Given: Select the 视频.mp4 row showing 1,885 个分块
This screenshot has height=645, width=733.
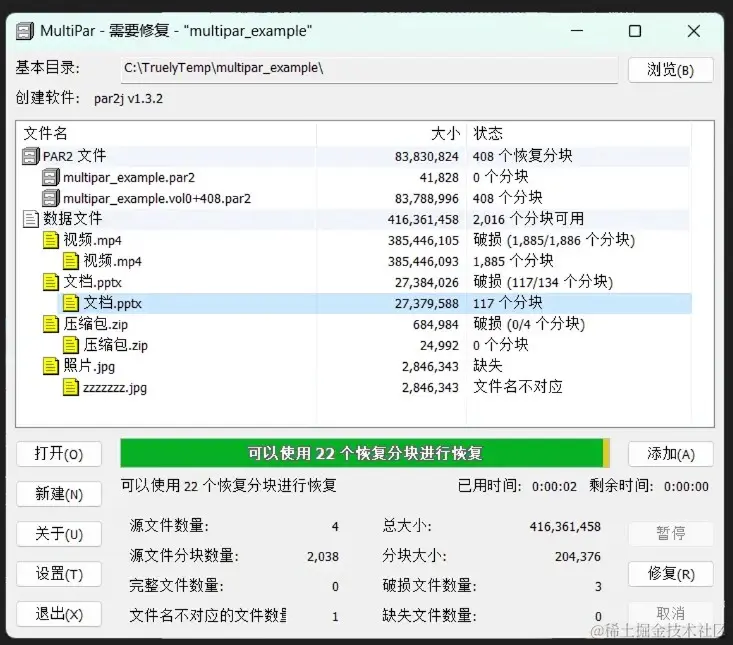Looking at the screenshot, I should click(x=356, y=261).
